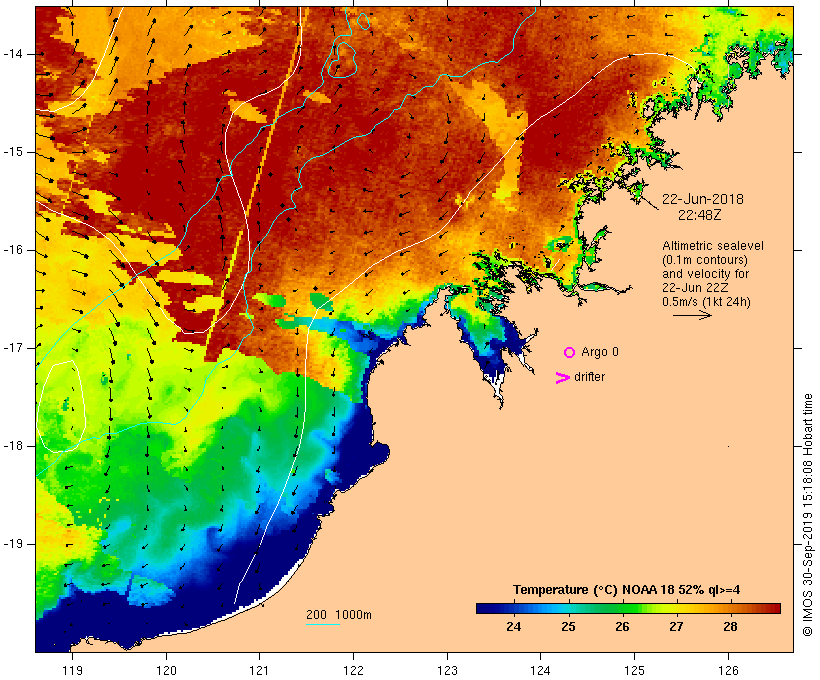Screen dimensions: 820x680
Task: Click the time text 22:48Z
Action: (x=699, y=215)
